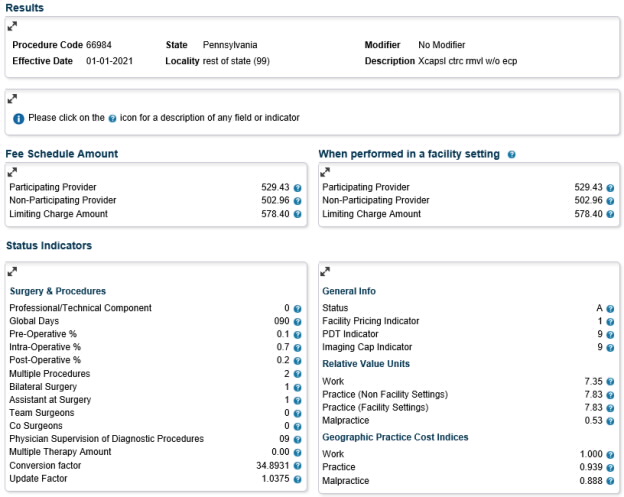Image resolution: width=624 pixels, height=497 pixels.
Task: Expand the facility setting amounts panel
Action: point(325,172)
